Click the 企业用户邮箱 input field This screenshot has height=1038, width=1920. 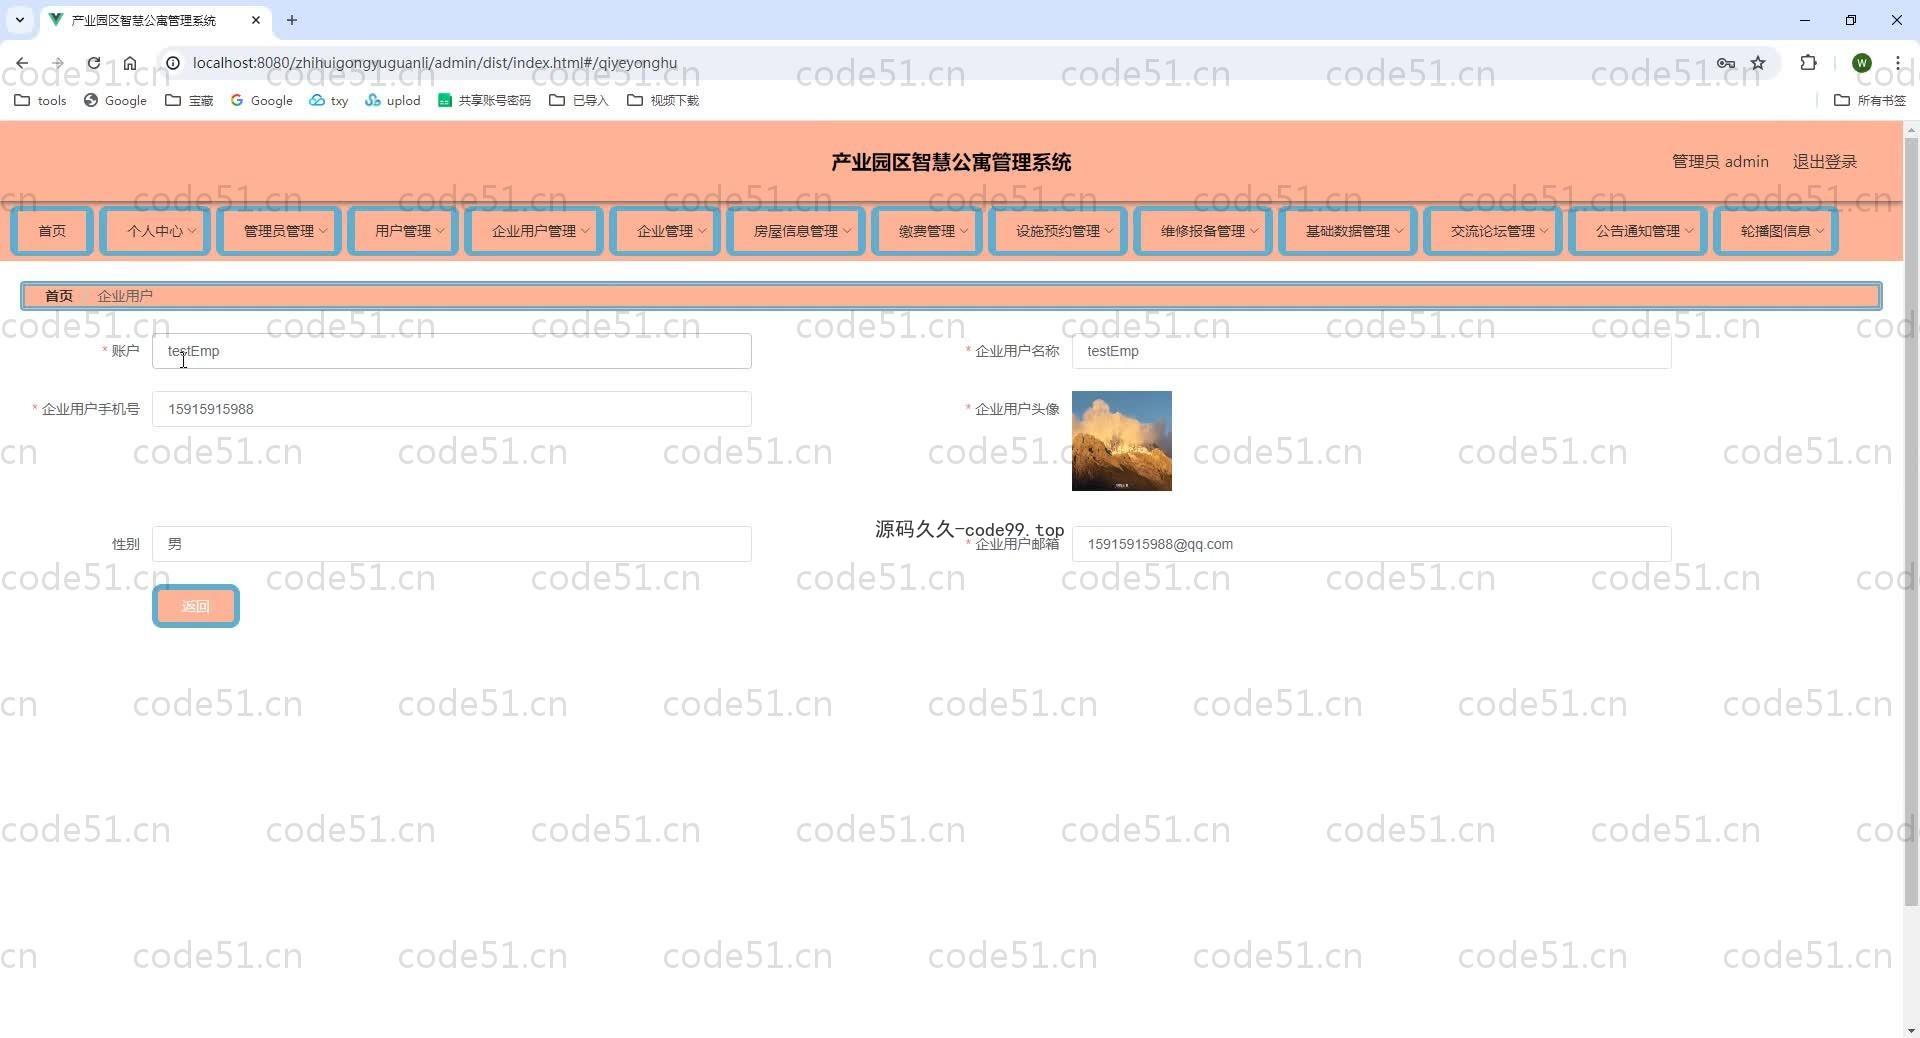1371,544
